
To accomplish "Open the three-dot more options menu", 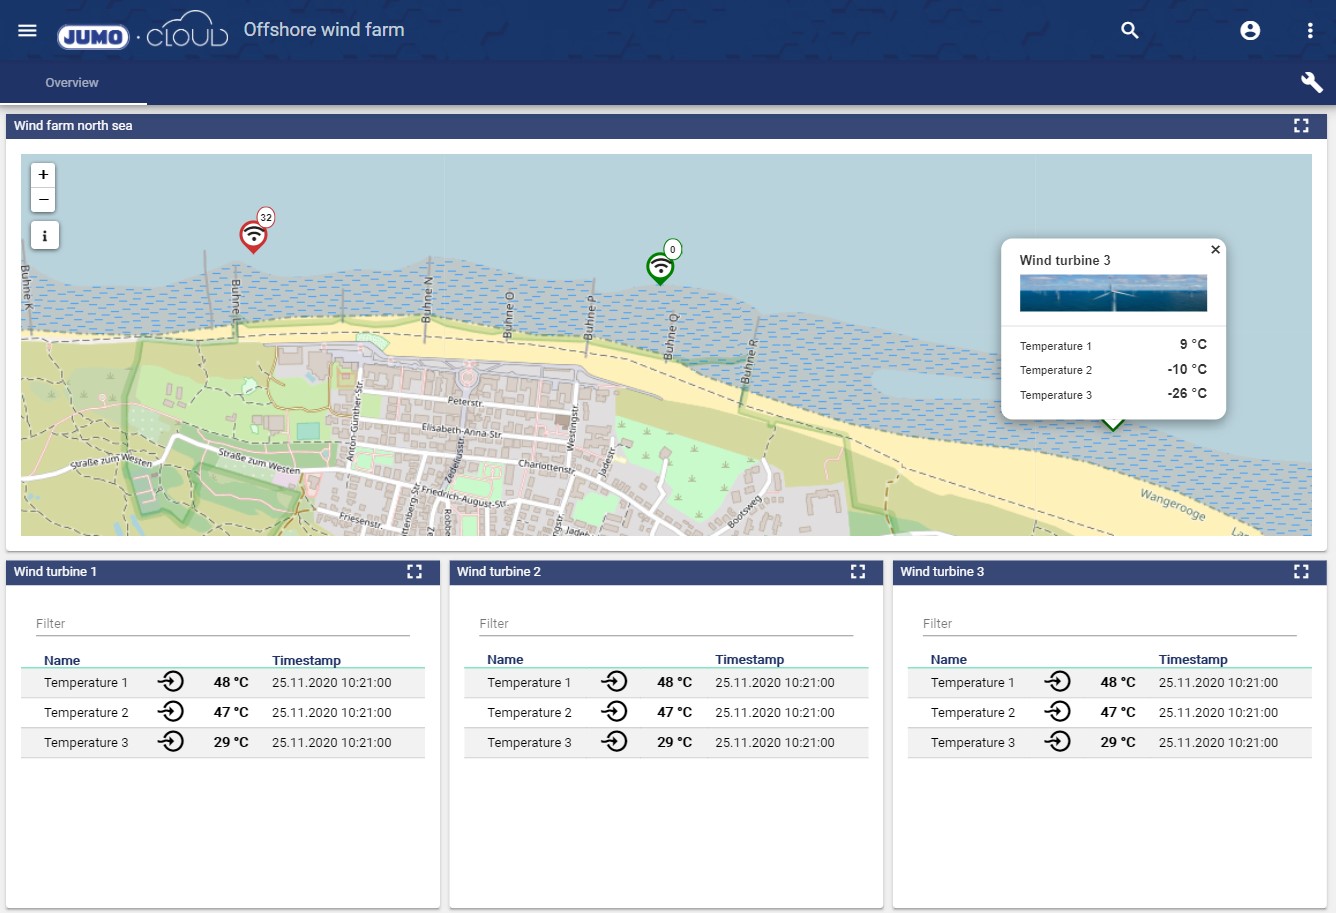I will coord(1310,30).
